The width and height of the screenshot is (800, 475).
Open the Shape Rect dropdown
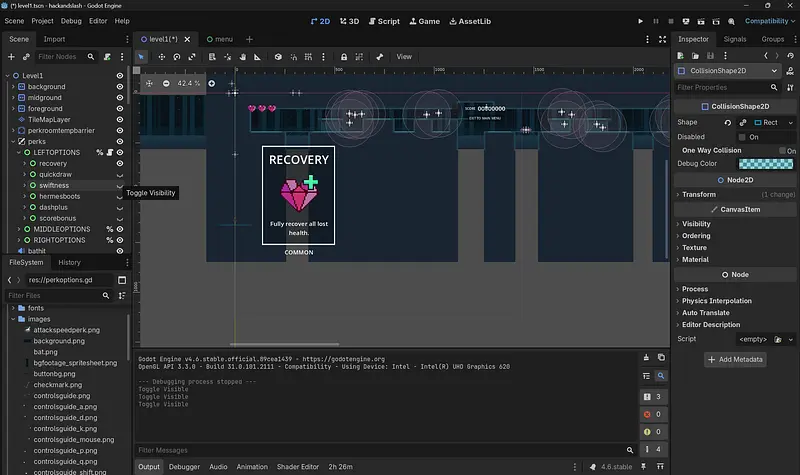pyautogui.click(x=790, y=122)
